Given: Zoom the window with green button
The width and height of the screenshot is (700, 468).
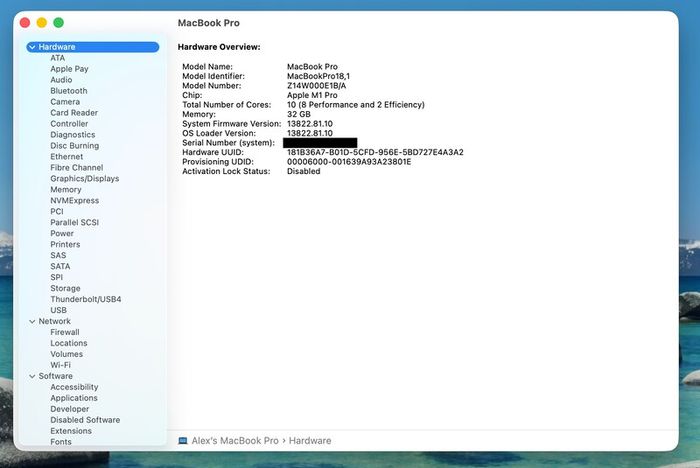Looking at the screenshot, I should (x=58, y=22).
